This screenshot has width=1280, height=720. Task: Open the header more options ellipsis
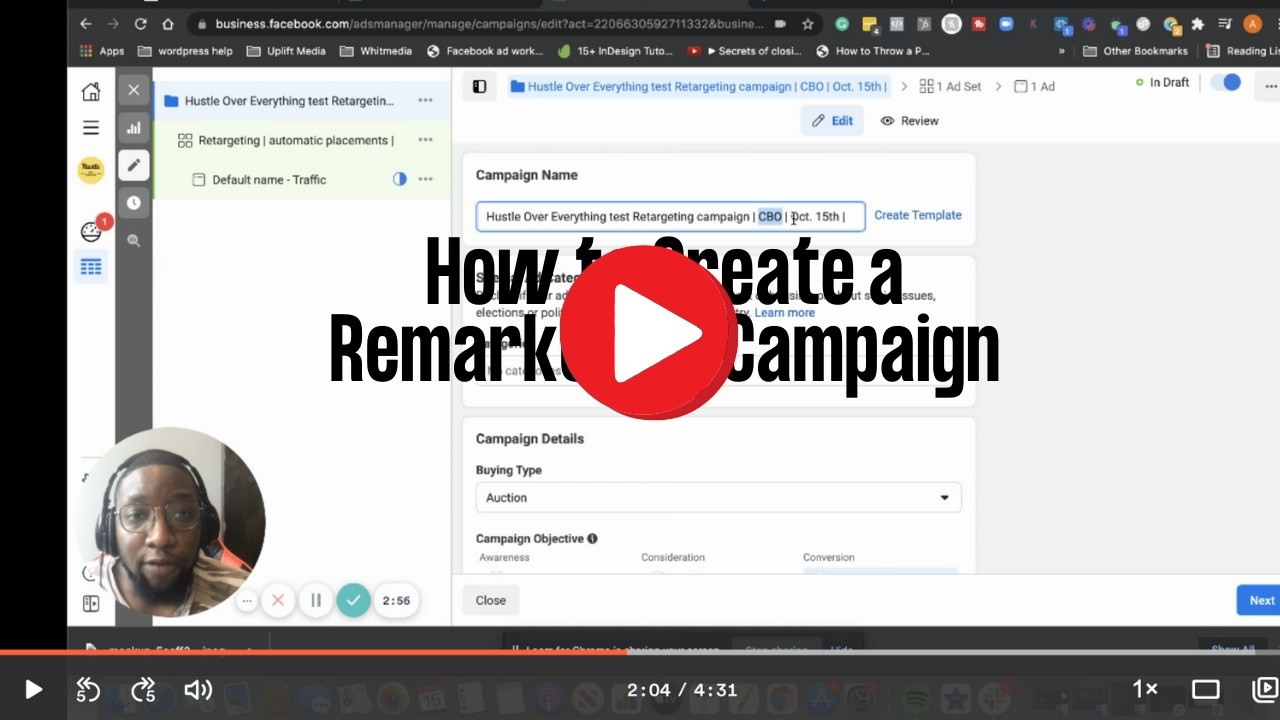coord(1270,87)
